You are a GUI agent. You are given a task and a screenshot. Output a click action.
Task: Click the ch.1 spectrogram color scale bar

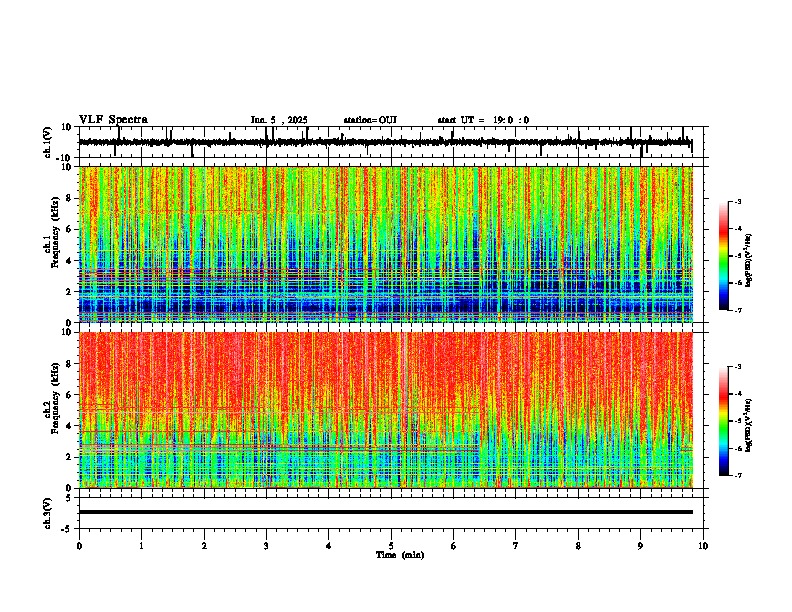[x=724, y=256]
